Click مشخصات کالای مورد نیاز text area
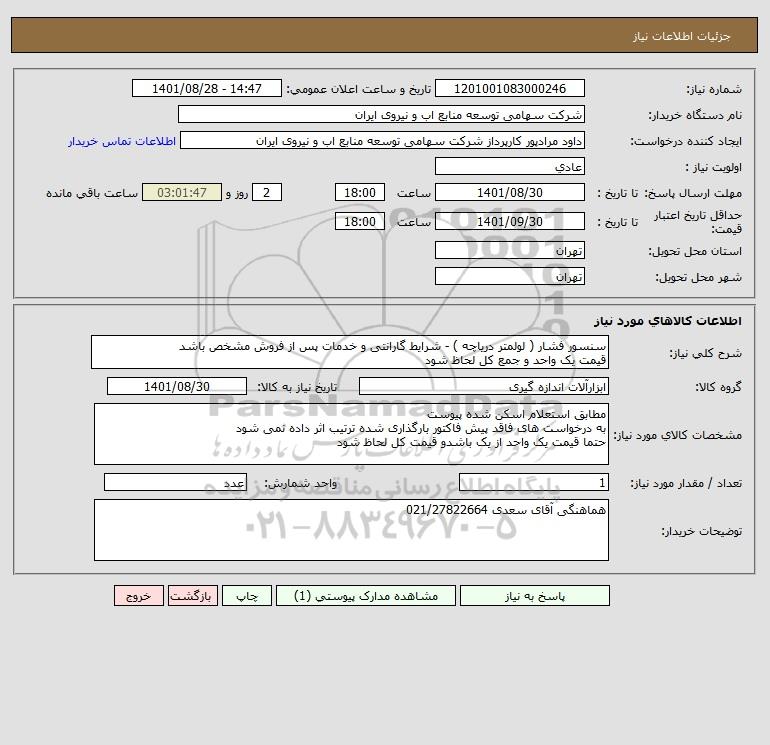The image size is (770, 745). pos(351,434)
